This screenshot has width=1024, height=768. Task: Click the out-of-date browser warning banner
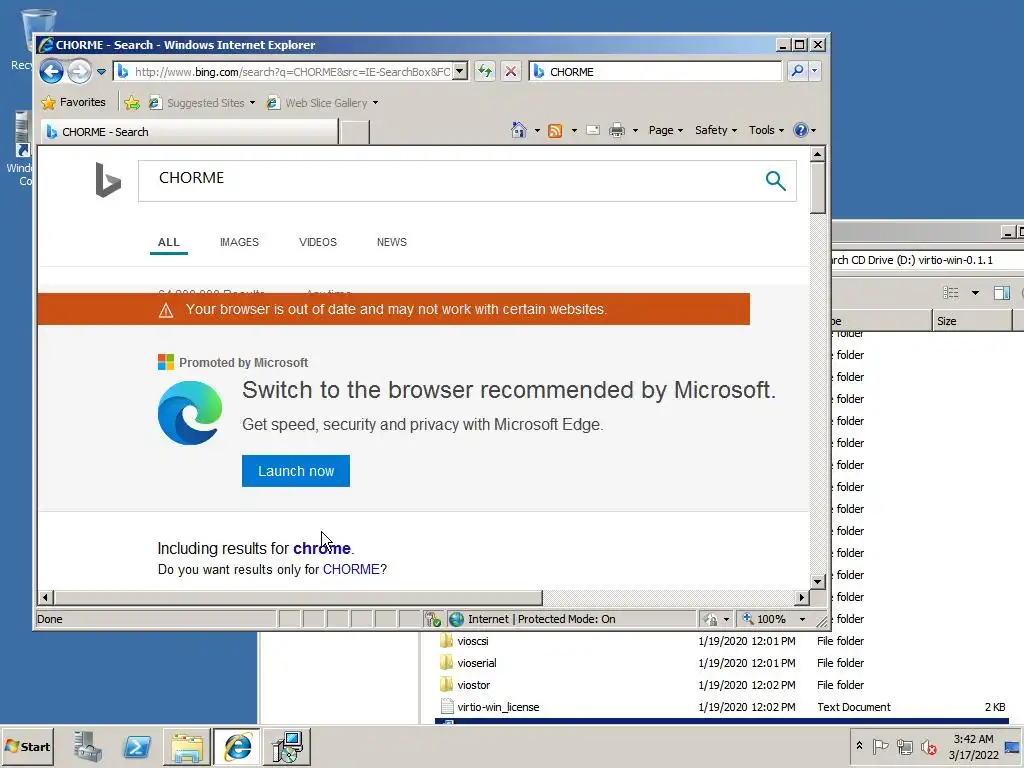[x=394, y=309]
